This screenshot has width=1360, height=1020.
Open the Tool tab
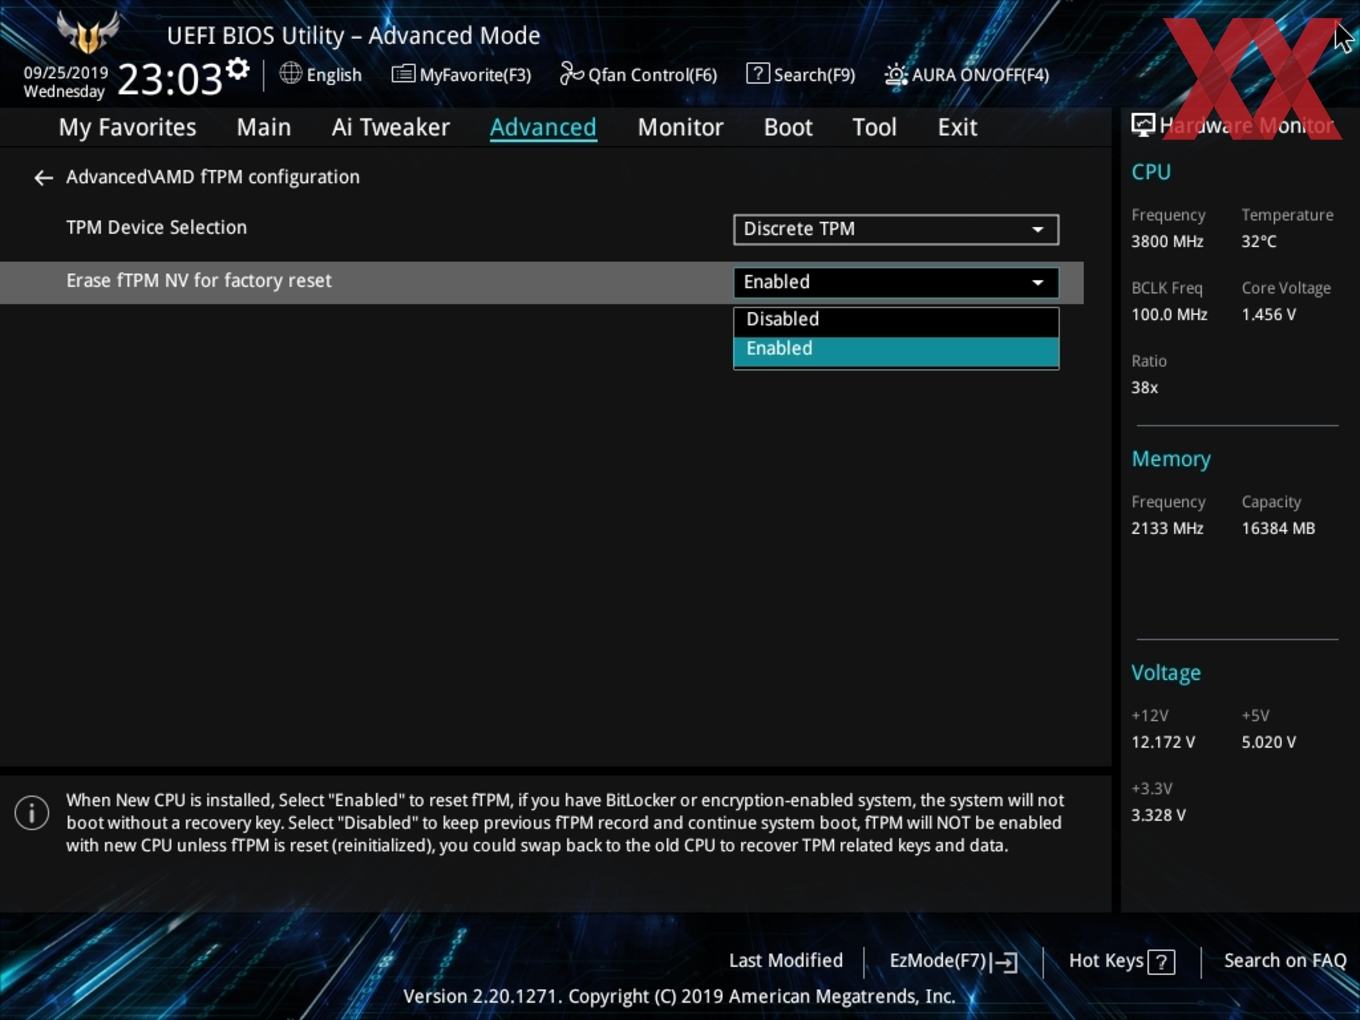(x=874, y=127)
